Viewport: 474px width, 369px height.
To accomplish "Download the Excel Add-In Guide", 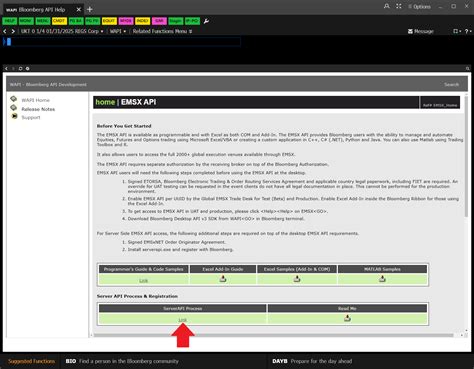I will 223,279.
